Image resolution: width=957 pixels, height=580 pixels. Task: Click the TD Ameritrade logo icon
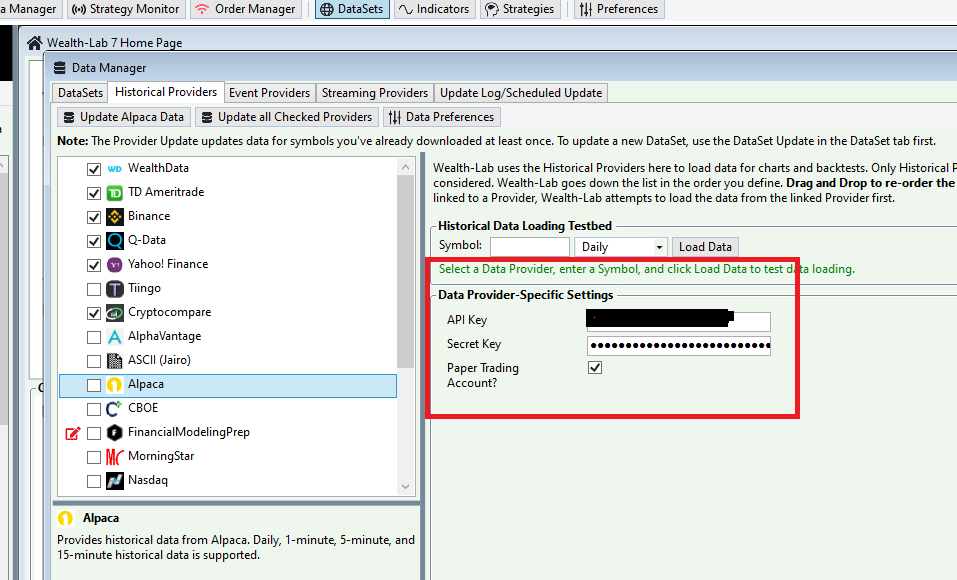115,192
